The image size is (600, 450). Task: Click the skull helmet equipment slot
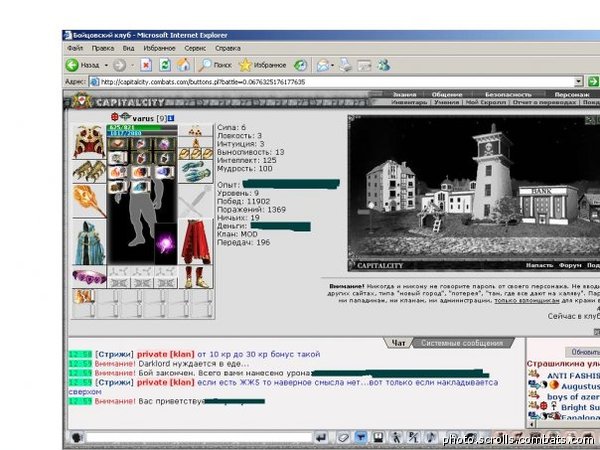point(89,142)
